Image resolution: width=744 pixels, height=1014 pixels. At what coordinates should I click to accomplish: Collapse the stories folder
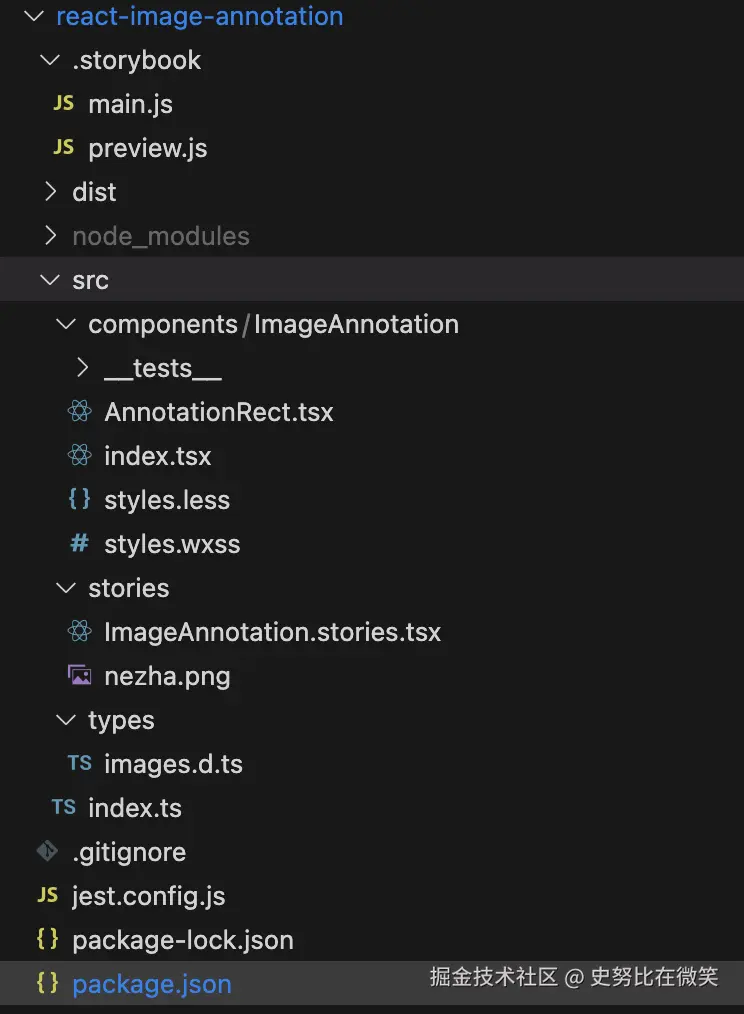click(x=66, y=588)
